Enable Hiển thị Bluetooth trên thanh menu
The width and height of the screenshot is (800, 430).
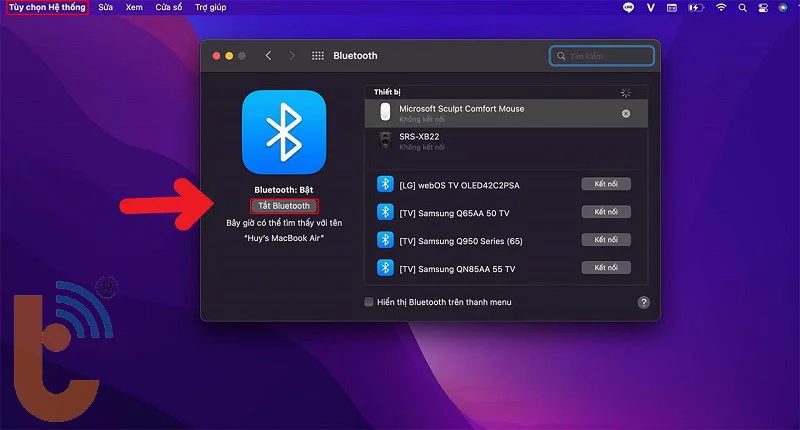(369, 302)
